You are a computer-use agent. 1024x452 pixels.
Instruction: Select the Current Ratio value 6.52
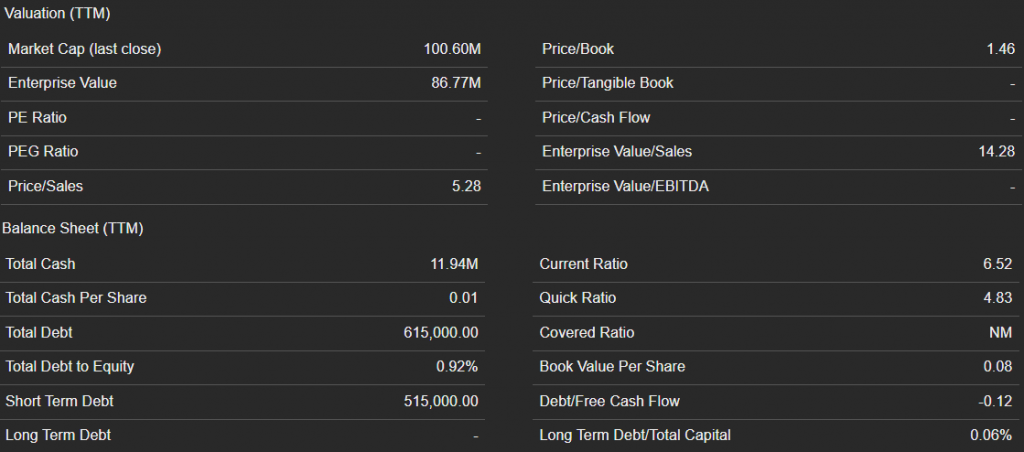(x=998, y=264)
